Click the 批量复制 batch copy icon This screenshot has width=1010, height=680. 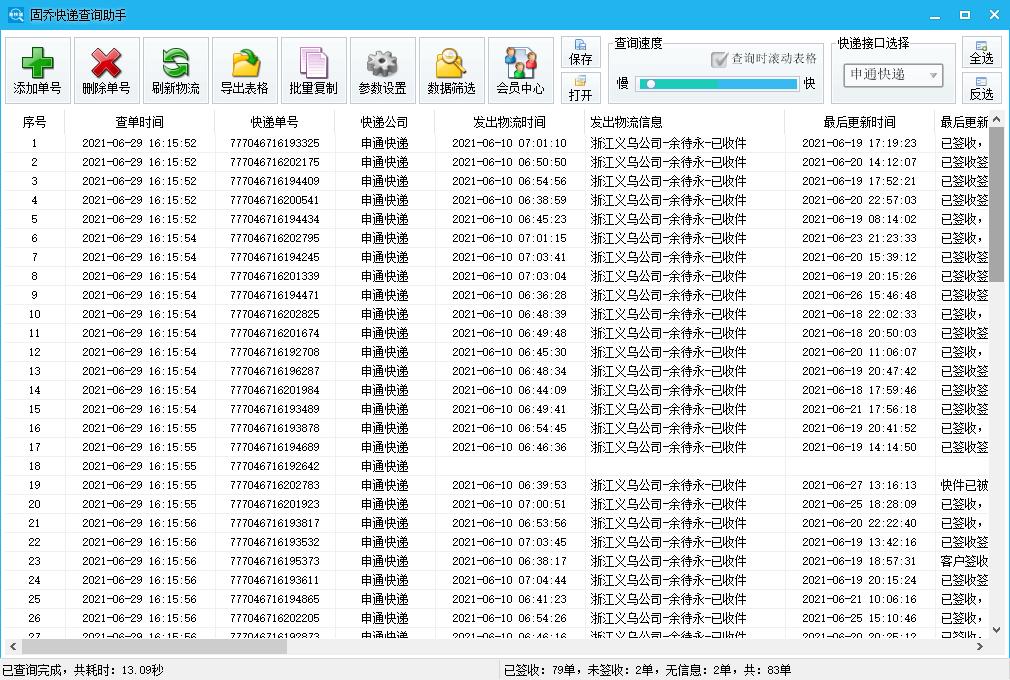click(315, 69)
